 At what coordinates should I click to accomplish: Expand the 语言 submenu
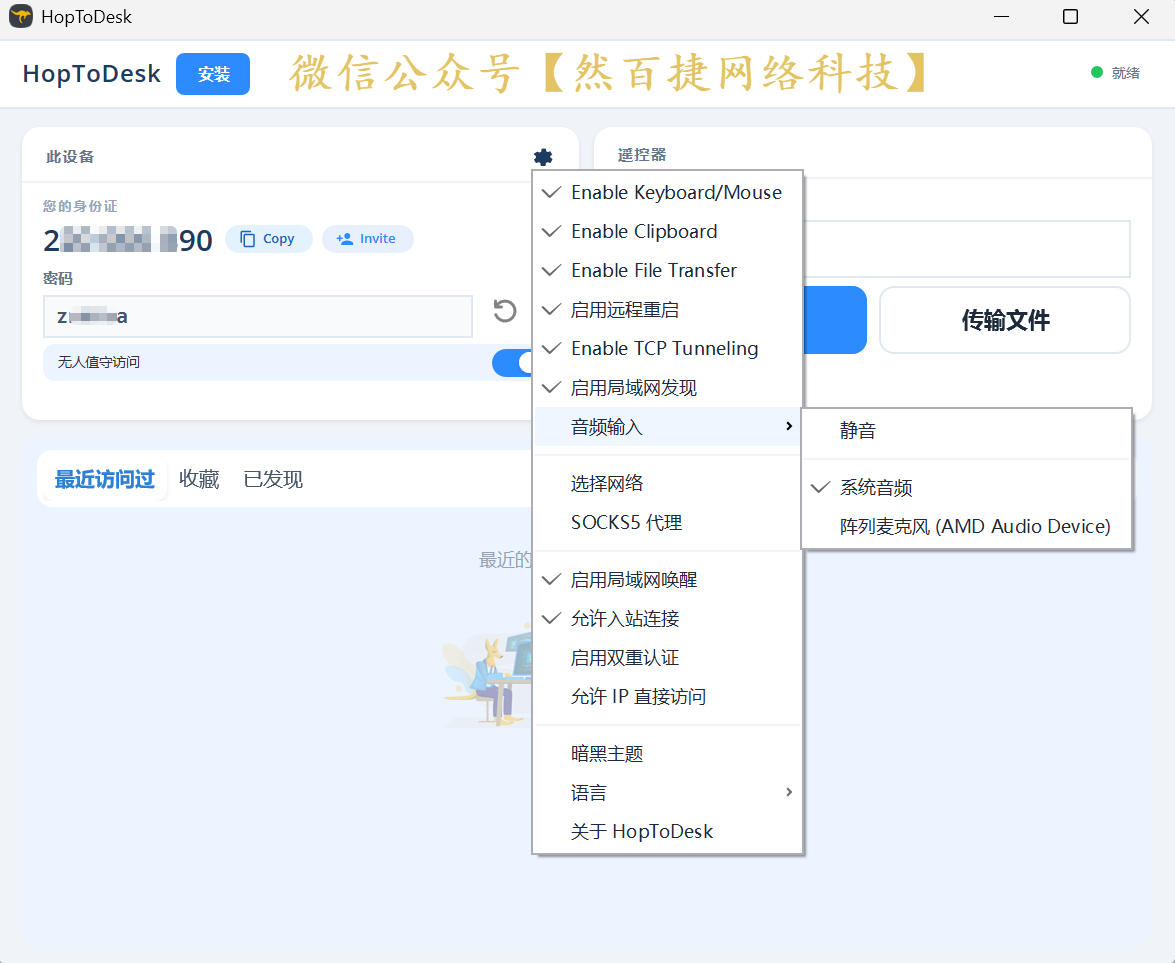pyautogui.click(x=668, y=792)
